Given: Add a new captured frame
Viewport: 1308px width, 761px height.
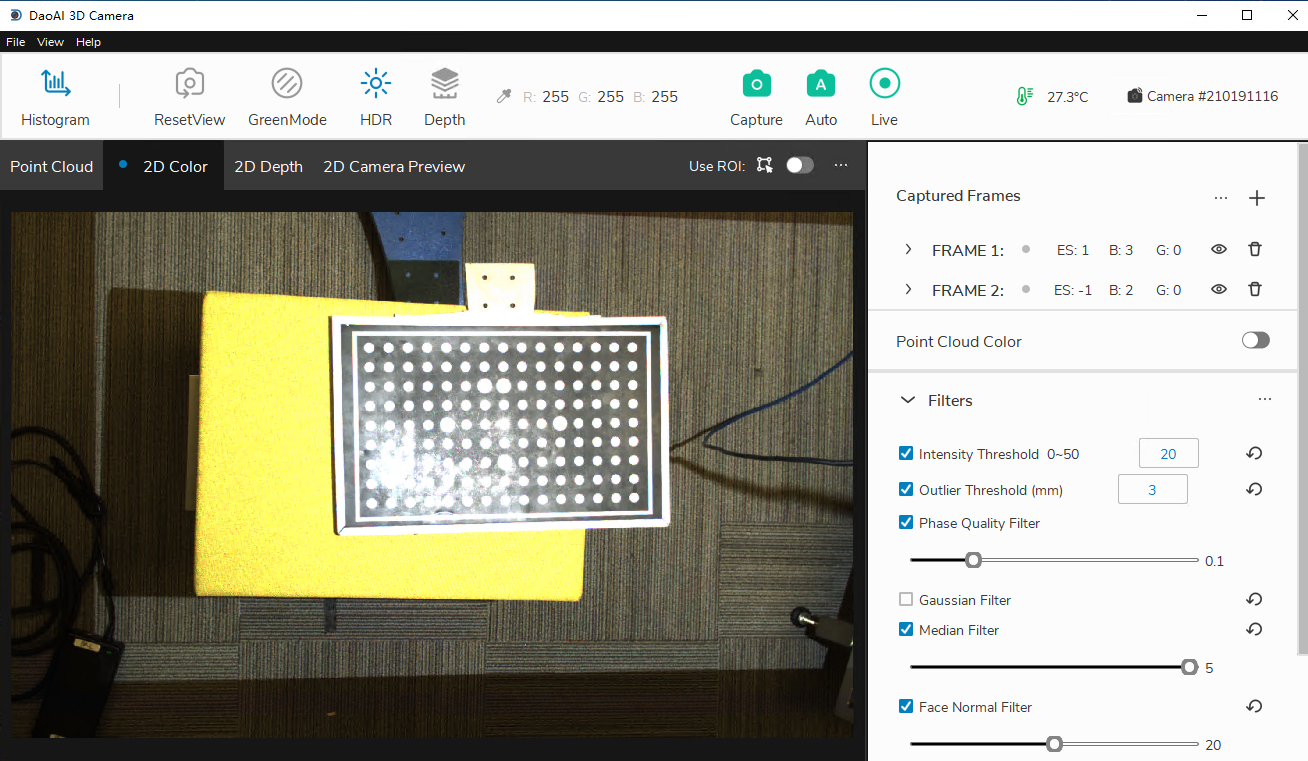Looking at the screenshot, I should pyautogui.click(x=1257, y=198).
